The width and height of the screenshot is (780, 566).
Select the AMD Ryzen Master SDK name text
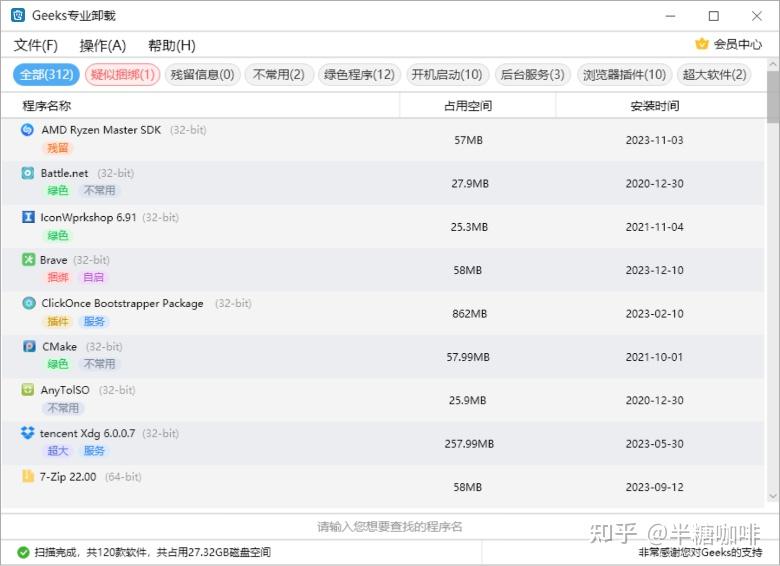pyautogui.click(x=101, y=130)
